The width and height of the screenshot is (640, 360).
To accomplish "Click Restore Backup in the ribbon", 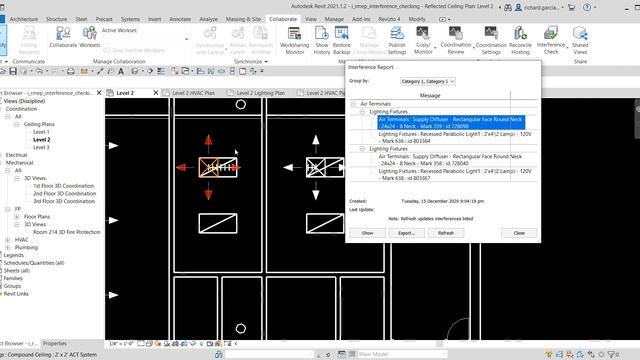I will [x=341, y=40].
